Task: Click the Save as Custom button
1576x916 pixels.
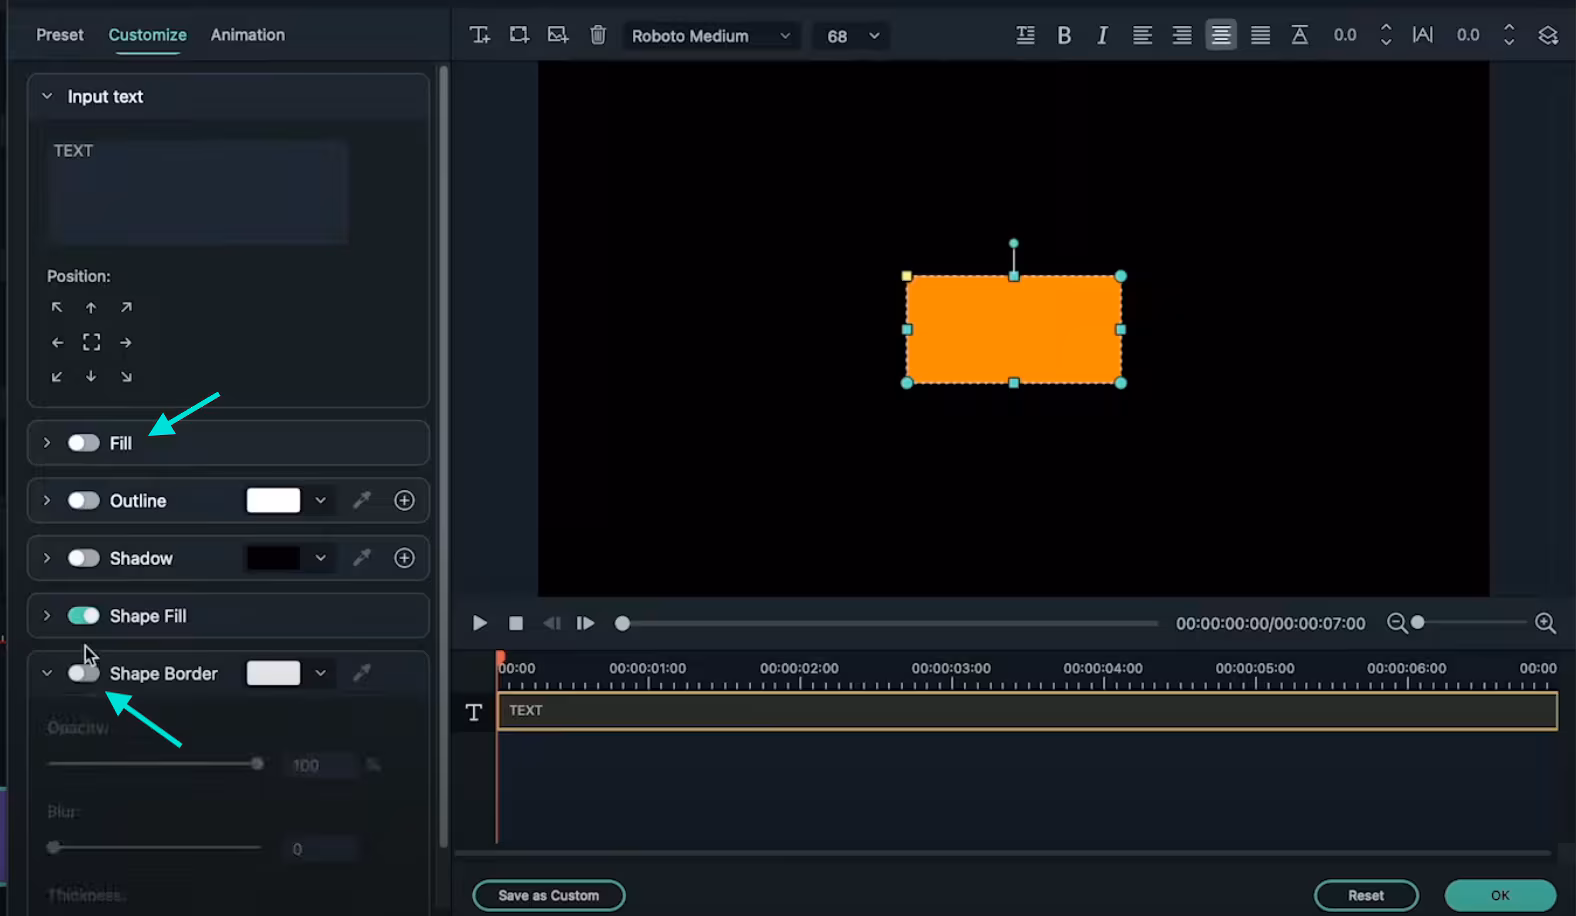Action: pyautogui.click(x=548, y=895)
